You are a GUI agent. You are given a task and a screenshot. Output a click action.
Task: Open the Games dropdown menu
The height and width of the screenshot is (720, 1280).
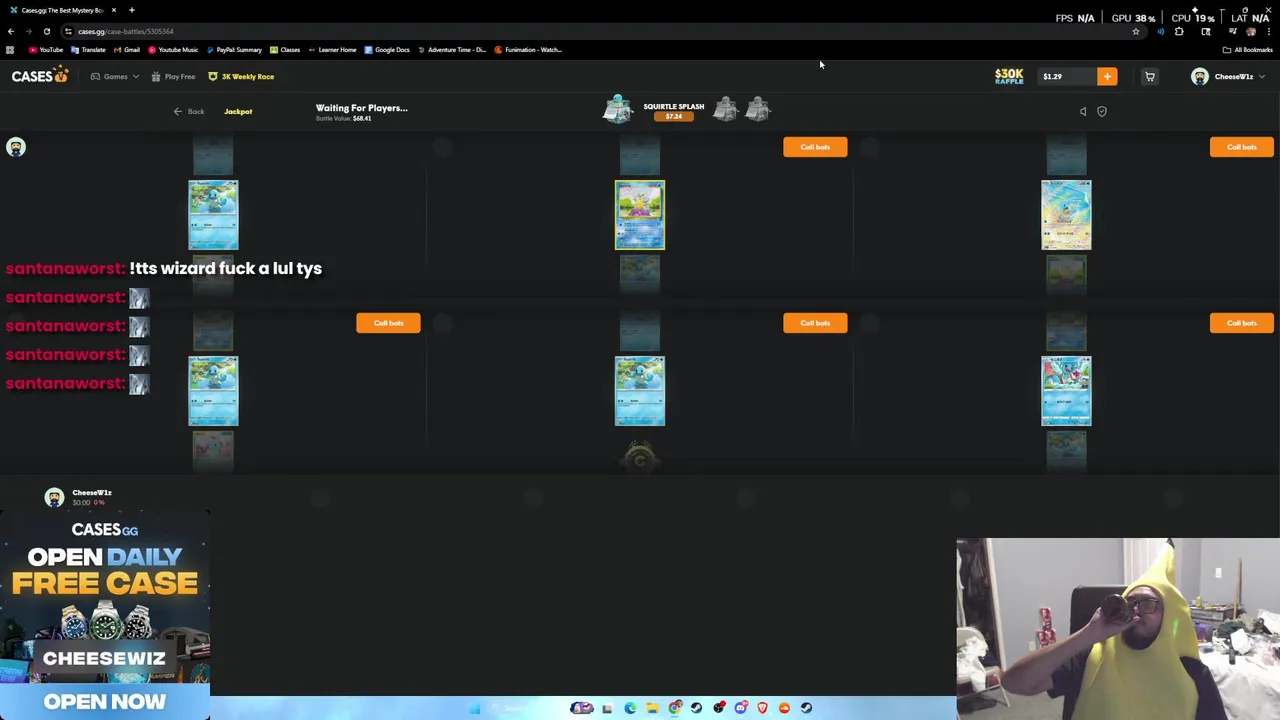pyautogui.click(x=115, y=77)
